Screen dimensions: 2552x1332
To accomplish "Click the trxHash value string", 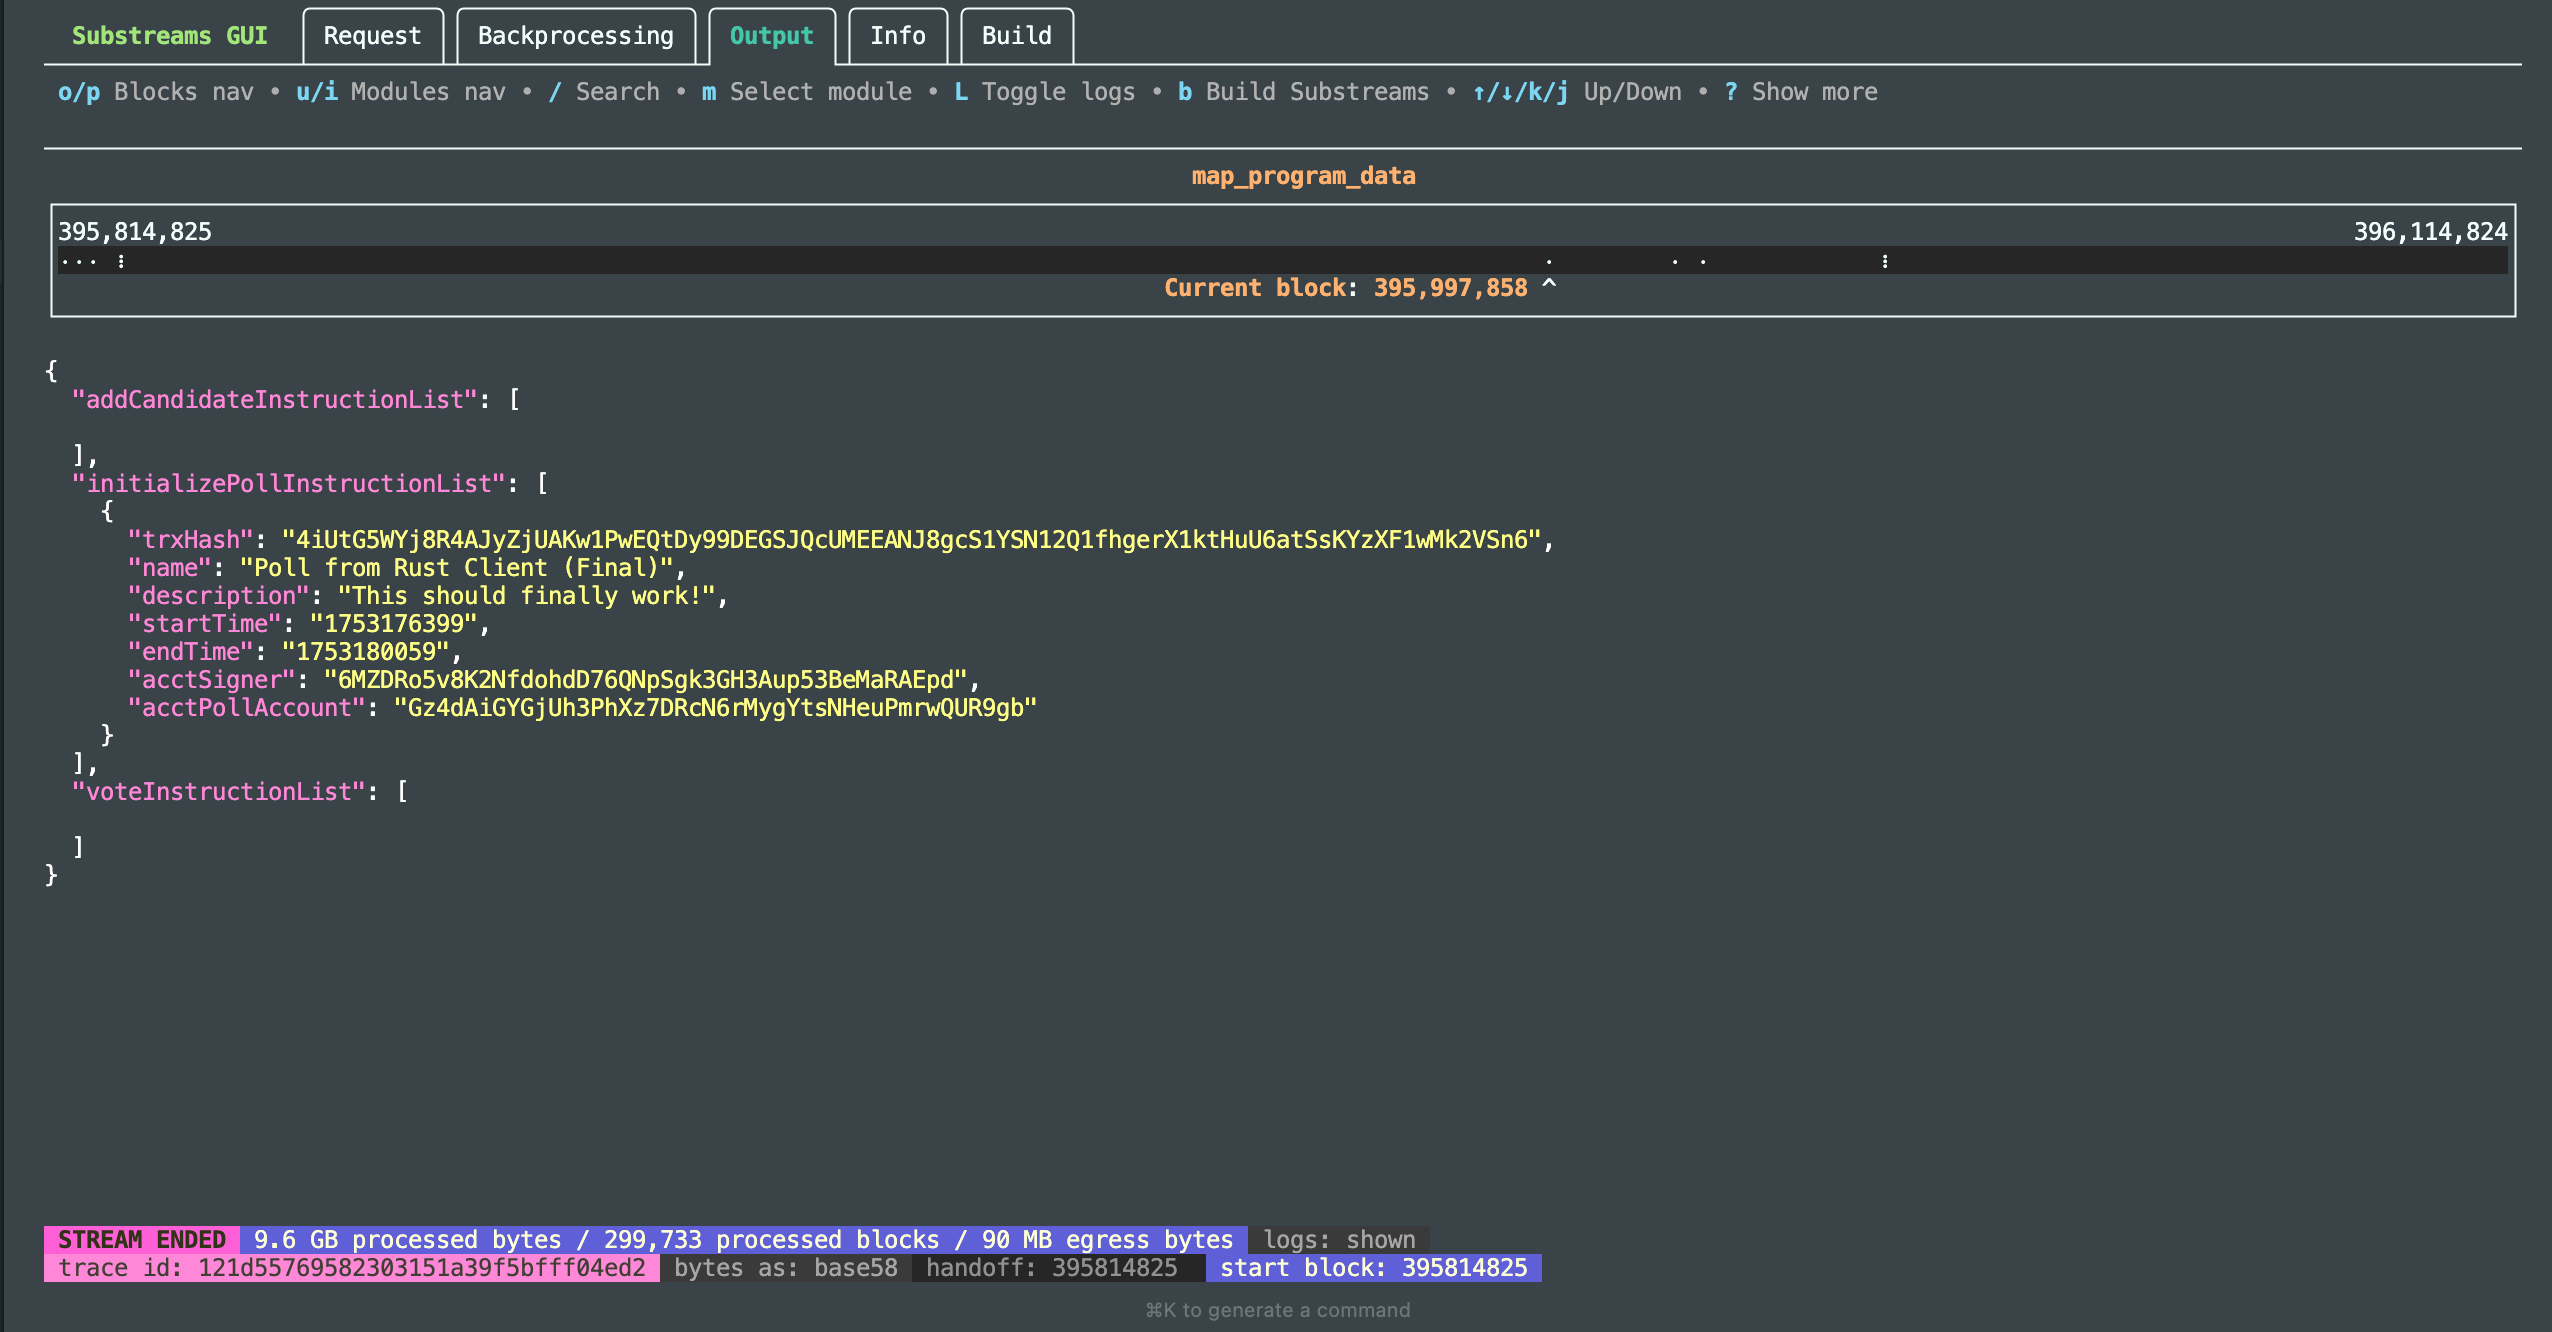I will click(x=911, y=540).
